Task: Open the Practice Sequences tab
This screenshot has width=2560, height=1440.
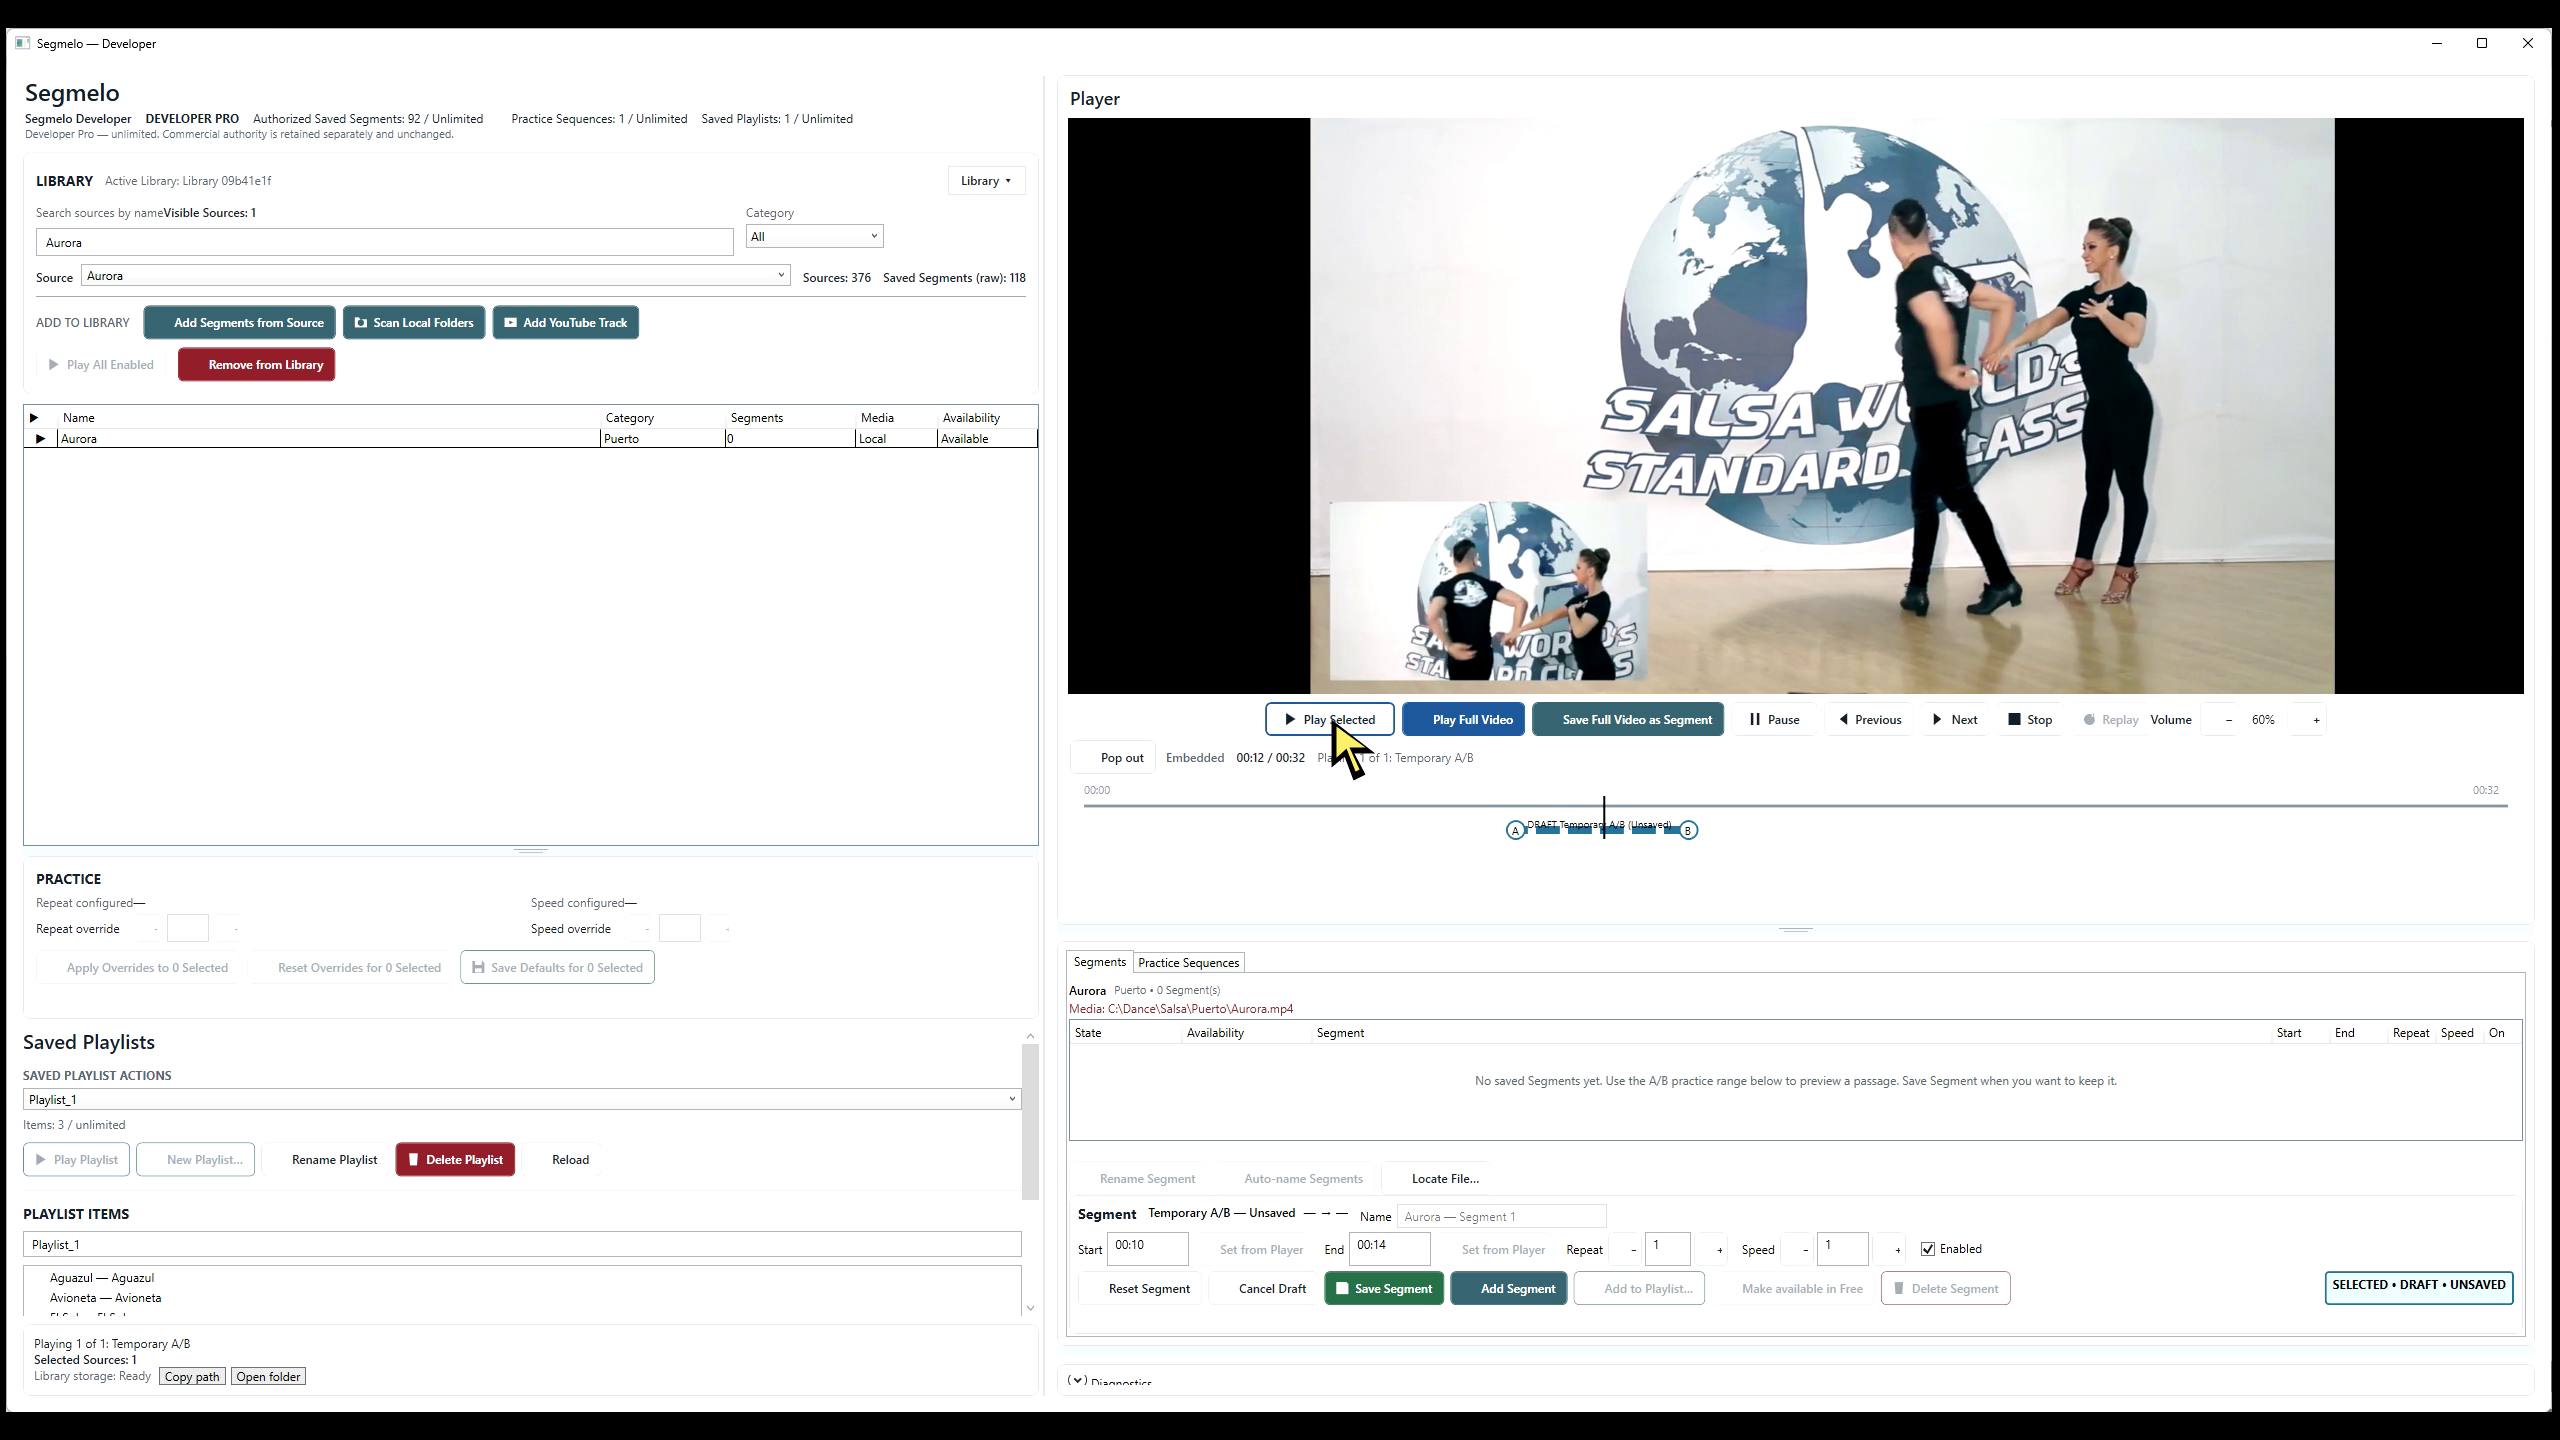Action: coord(1188,962)
